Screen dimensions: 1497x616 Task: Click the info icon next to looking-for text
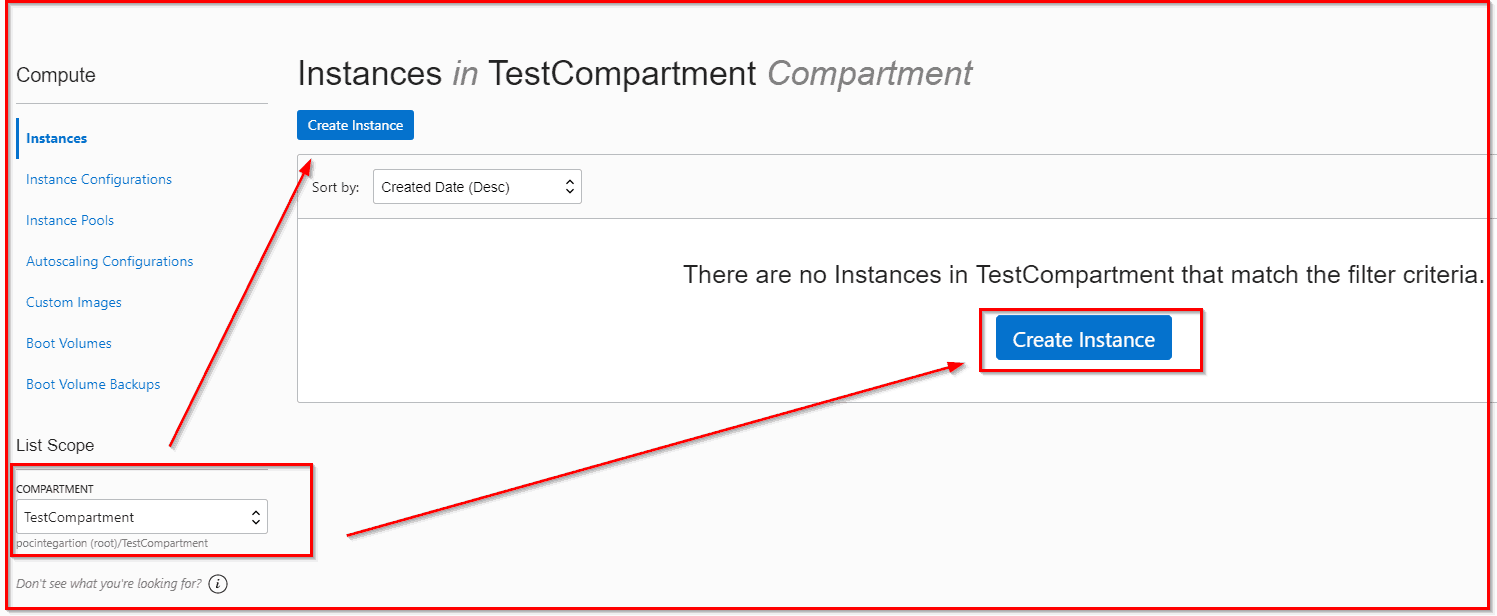tap(217, 583)
